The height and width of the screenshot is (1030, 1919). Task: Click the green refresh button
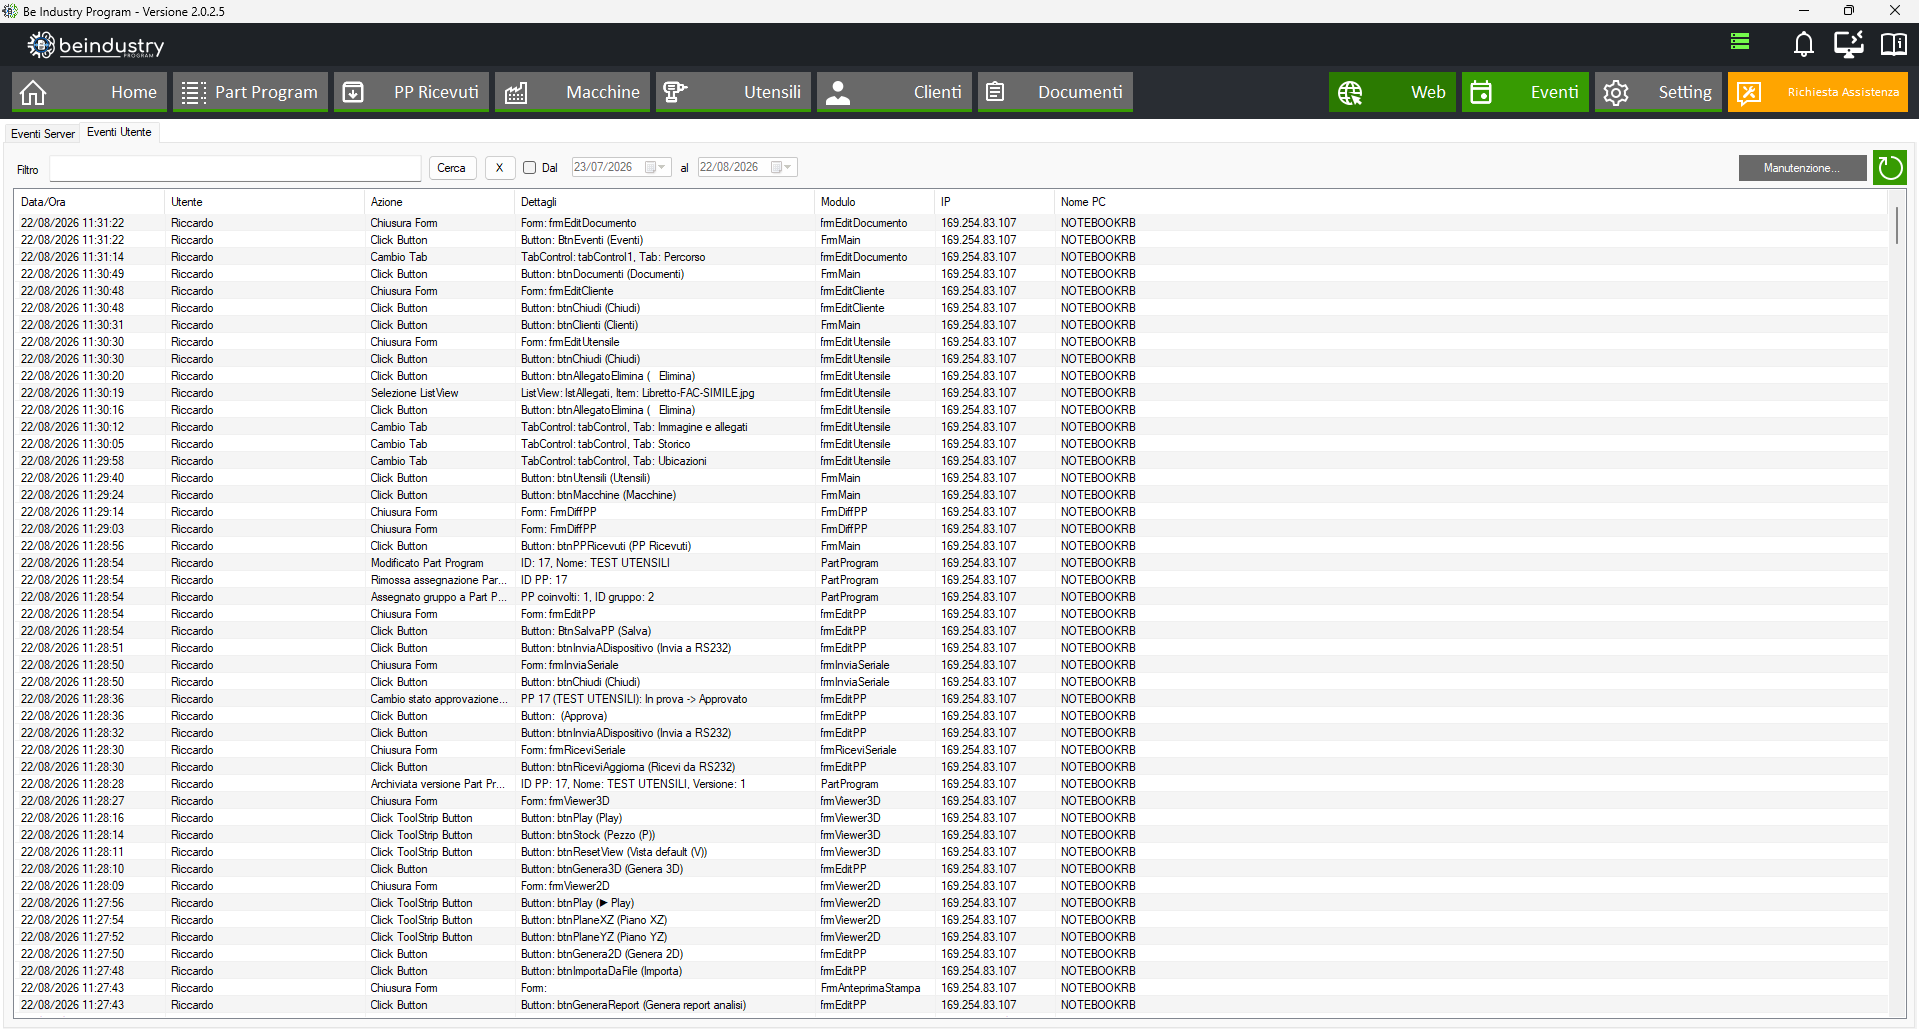[1890, 168]
